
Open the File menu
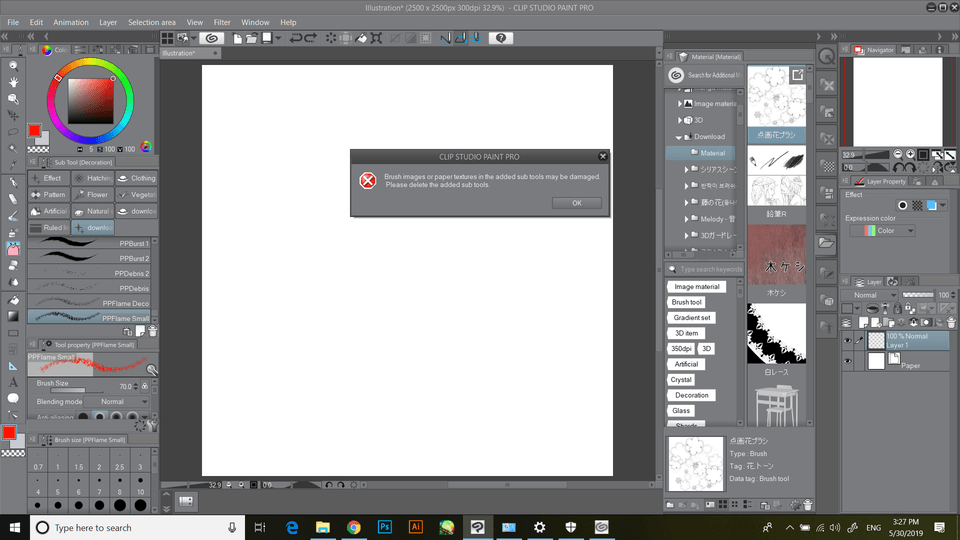click(x=13, y=22)
